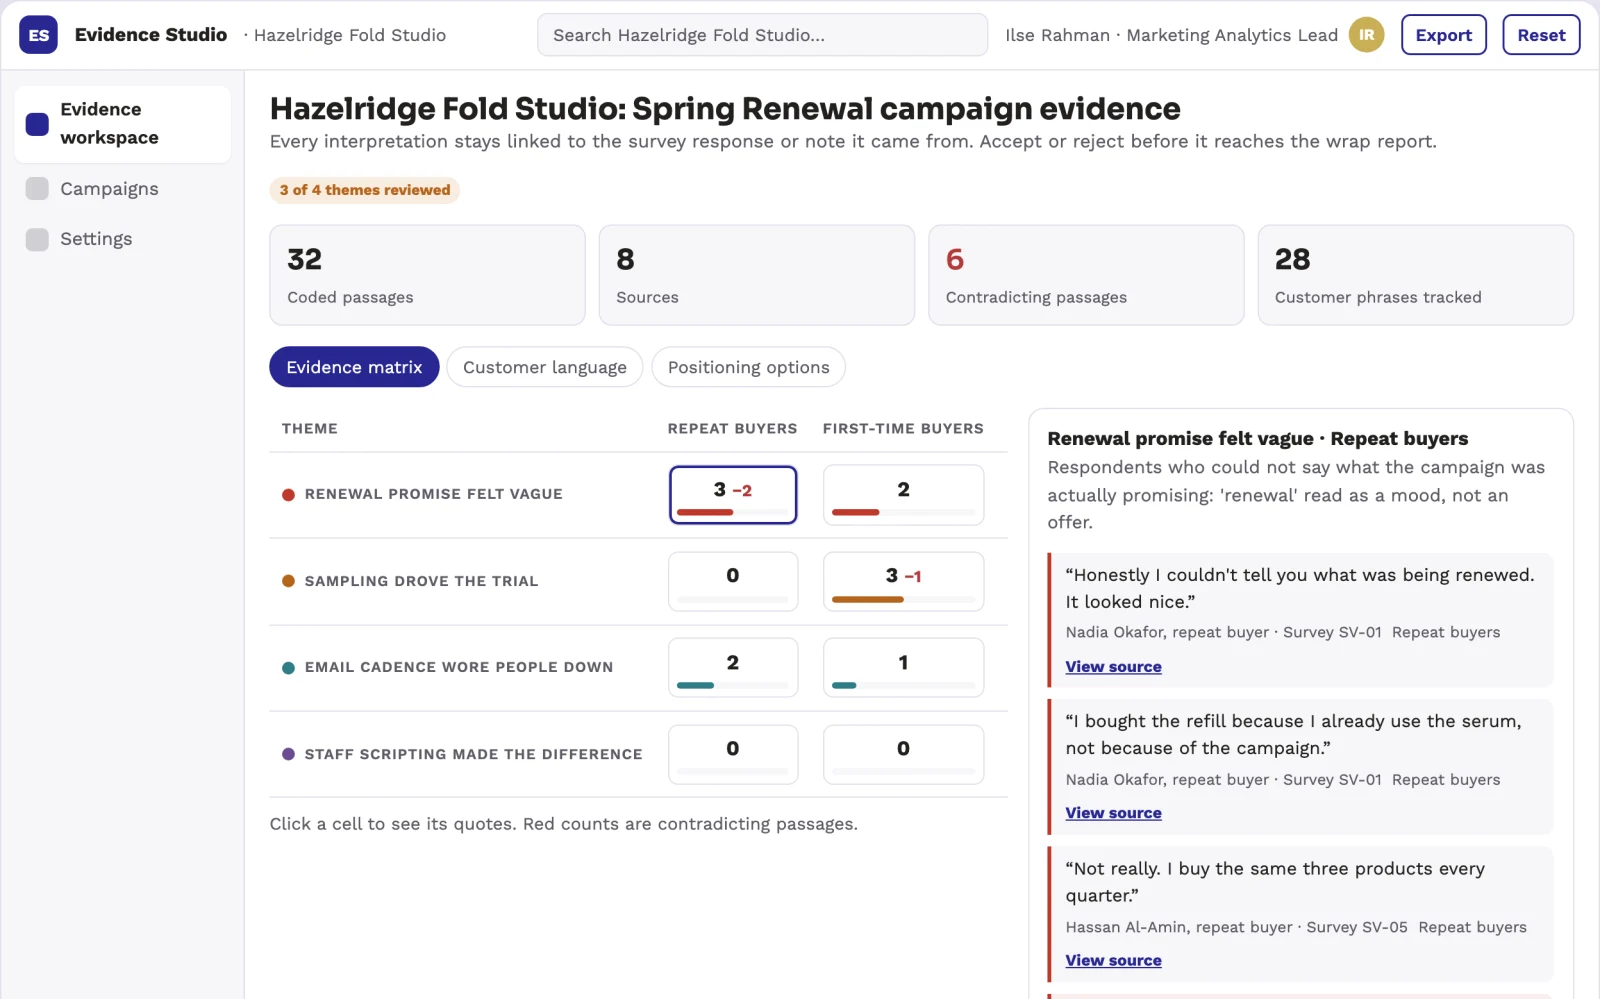Click 'Staff scripting made the difference' label
This screenshot has width=1600, height=999.
(x=473, y=754)
